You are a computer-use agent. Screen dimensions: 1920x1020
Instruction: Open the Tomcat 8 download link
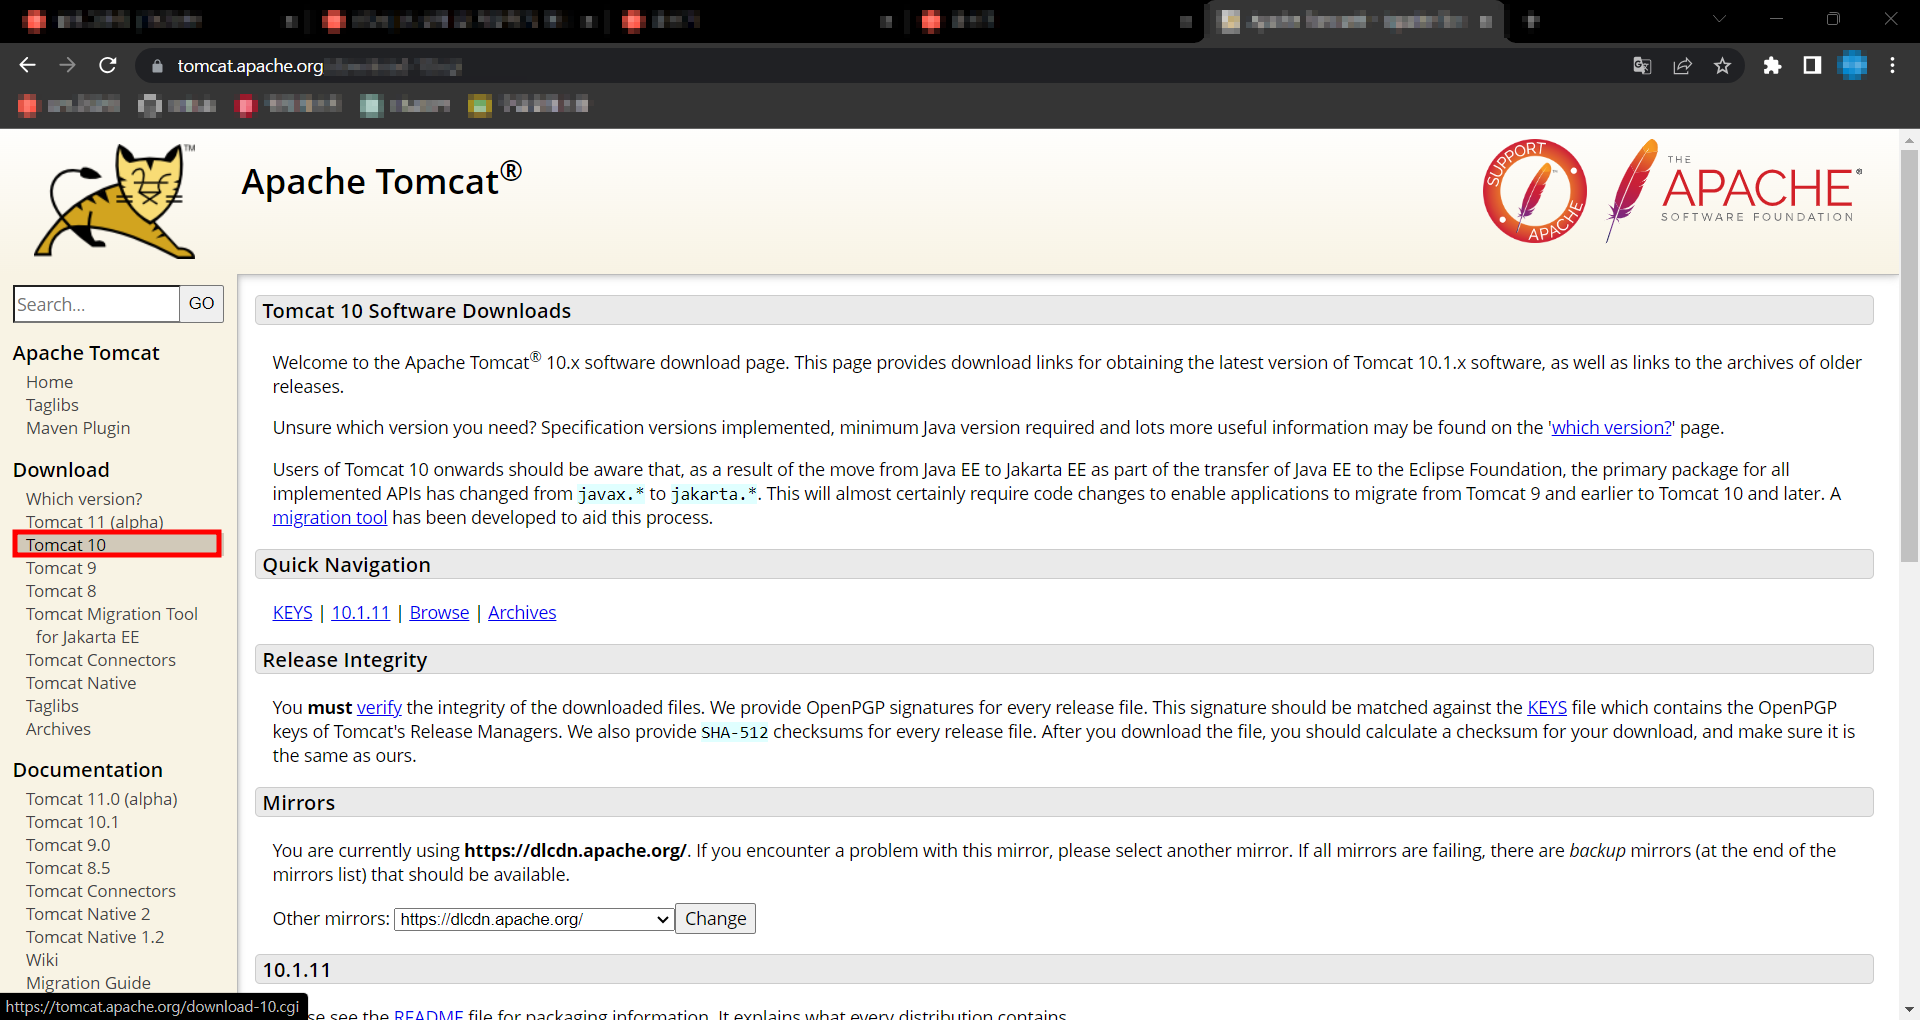[61, 591]
